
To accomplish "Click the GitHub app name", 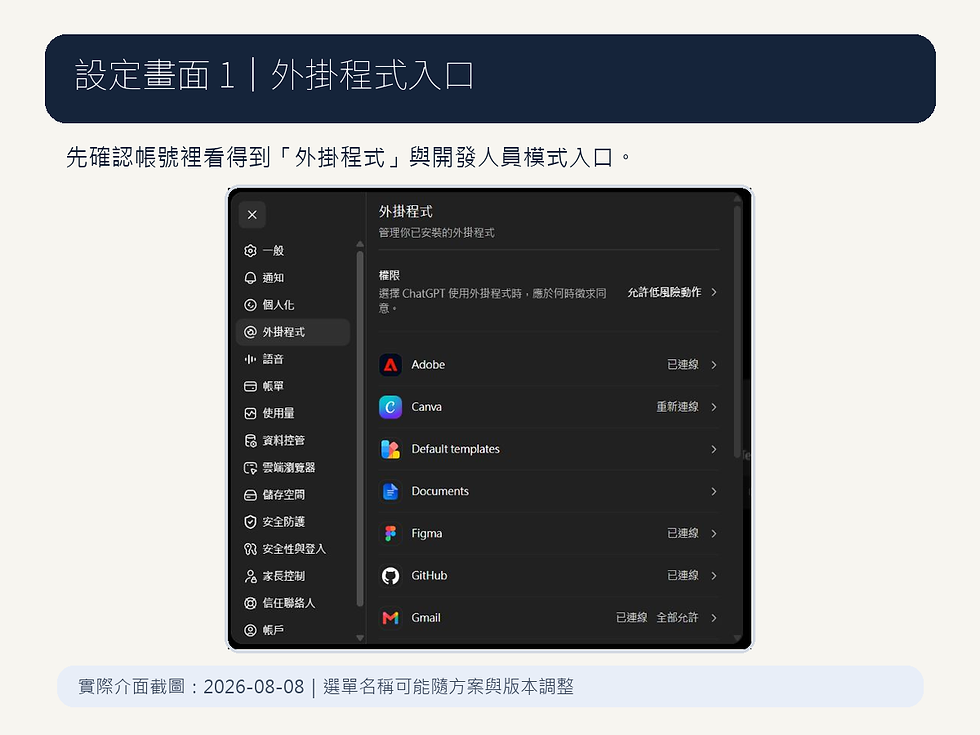I will [429, 576].
